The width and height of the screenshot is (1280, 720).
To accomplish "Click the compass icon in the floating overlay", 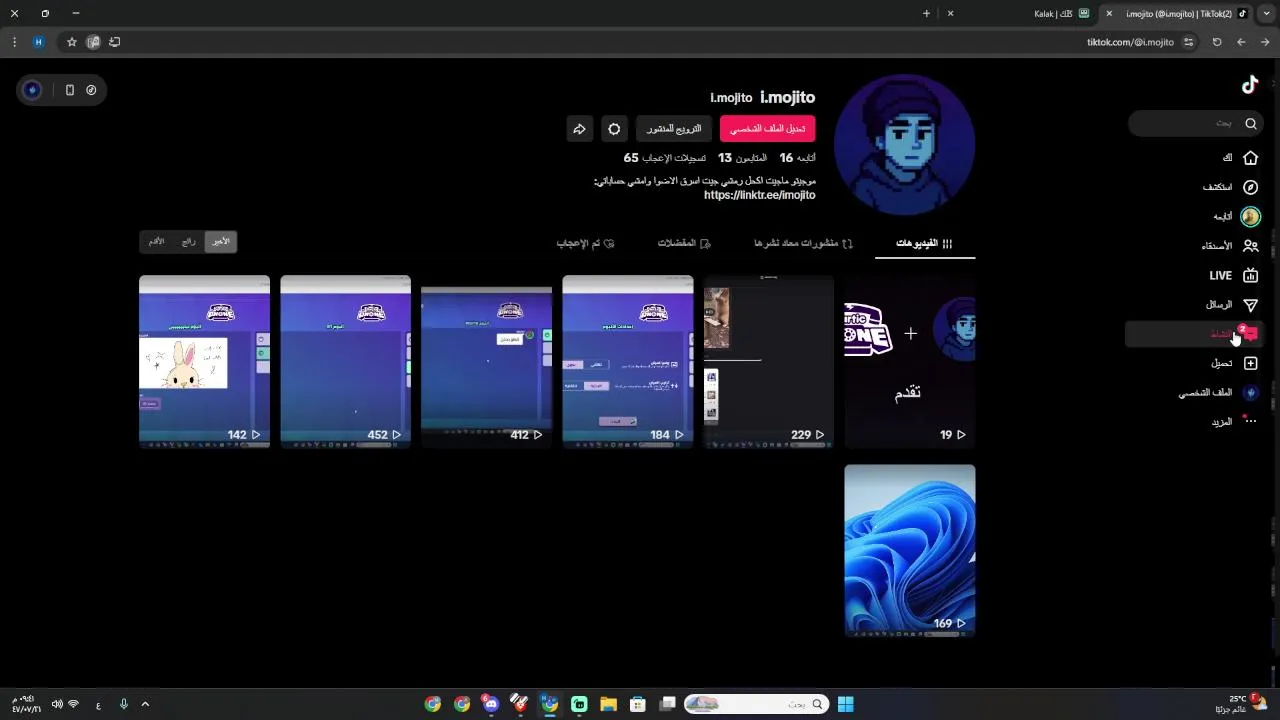I will point(91,90).
